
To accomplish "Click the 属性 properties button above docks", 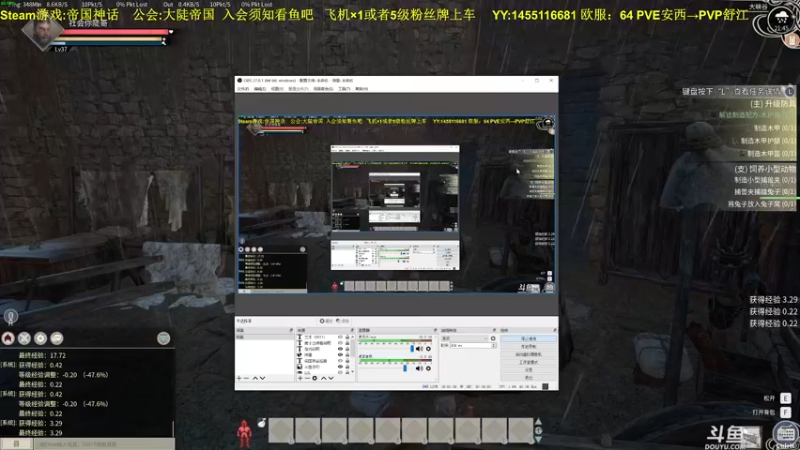I will pyautogui.click(x=326, y=321).
